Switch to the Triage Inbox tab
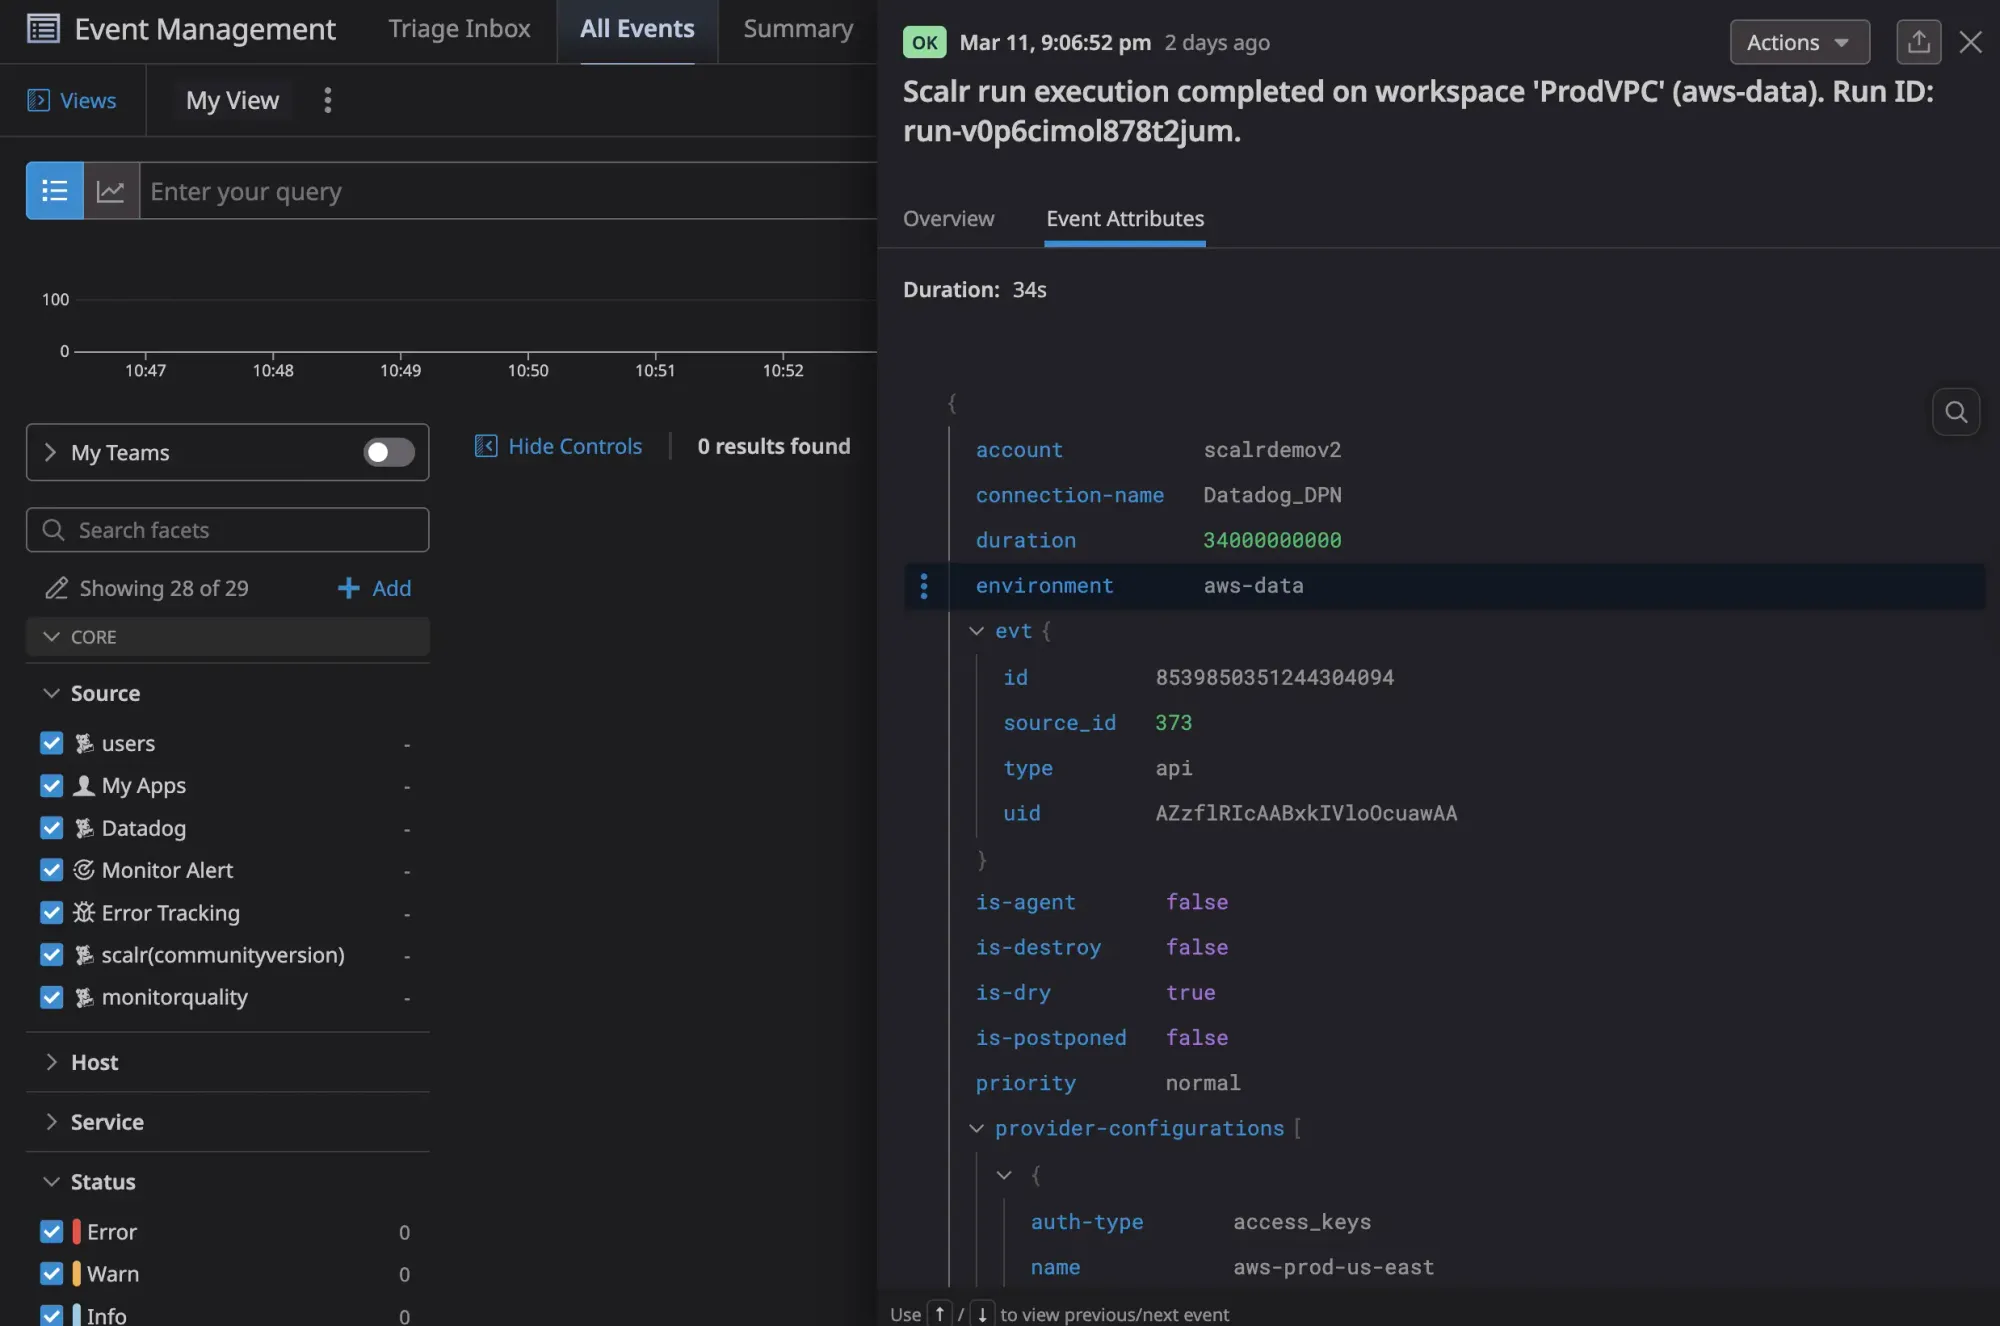This screenshot has width=2000, height=1326. coord(459,29)
